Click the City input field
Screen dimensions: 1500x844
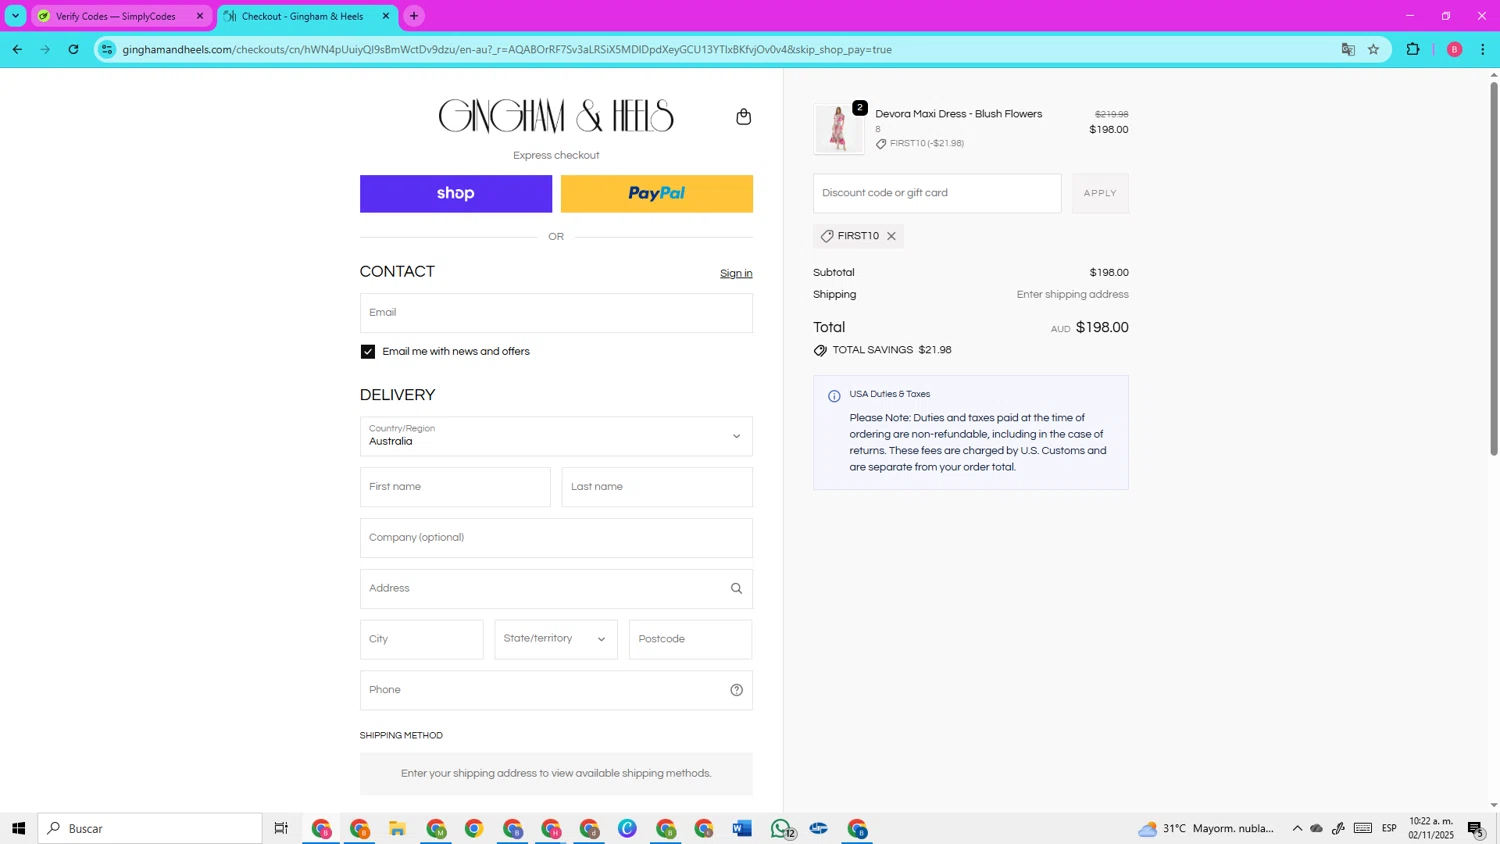(x=421, y=639)
